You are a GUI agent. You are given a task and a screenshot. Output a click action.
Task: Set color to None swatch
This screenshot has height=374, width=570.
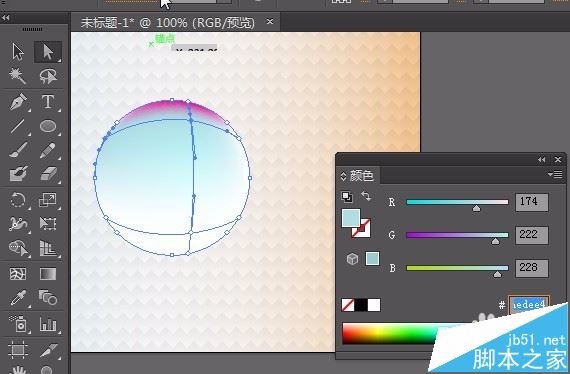tap(348, 305)
